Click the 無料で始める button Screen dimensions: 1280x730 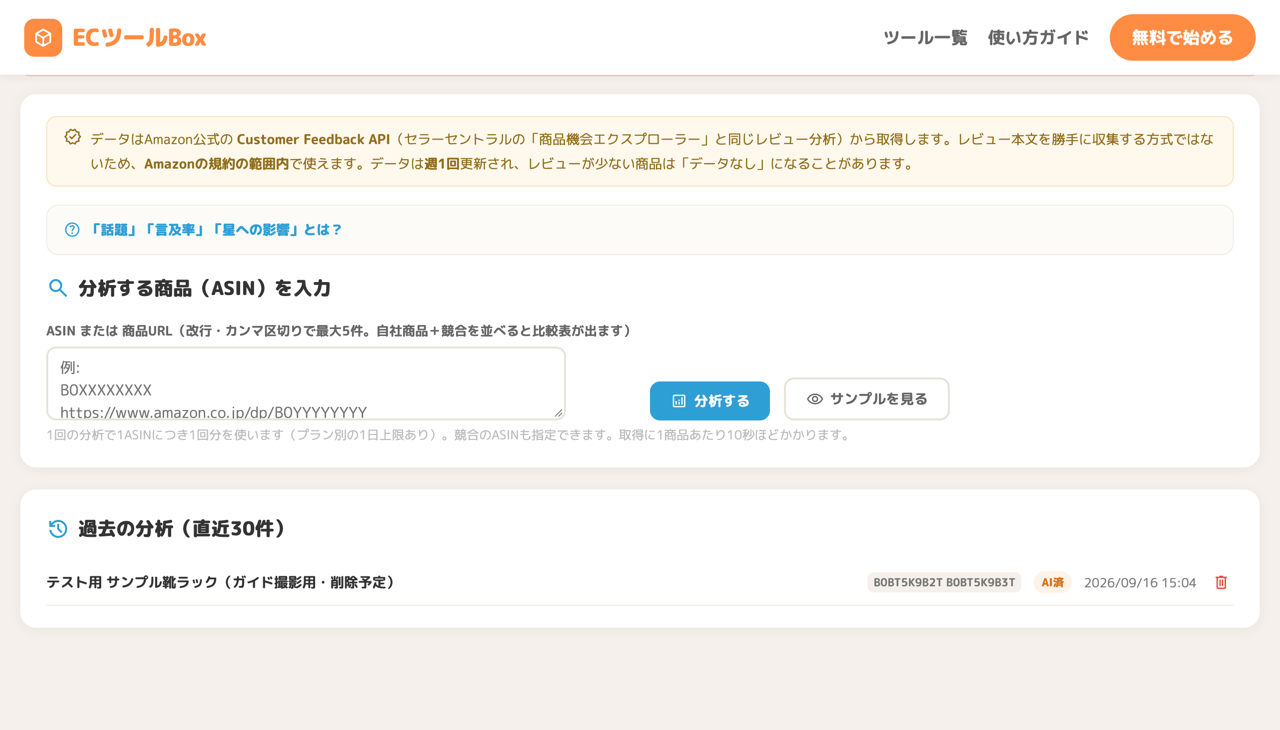pyautogui.click(x=1182, y=38)
